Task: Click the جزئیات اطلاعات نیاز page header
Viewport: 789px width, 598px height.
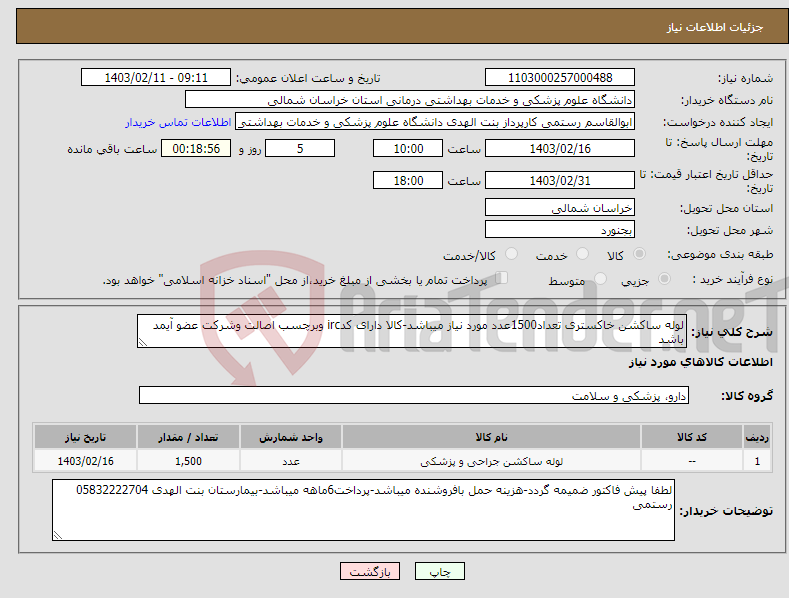Action: pyautogui.click(x=715, y=27)
